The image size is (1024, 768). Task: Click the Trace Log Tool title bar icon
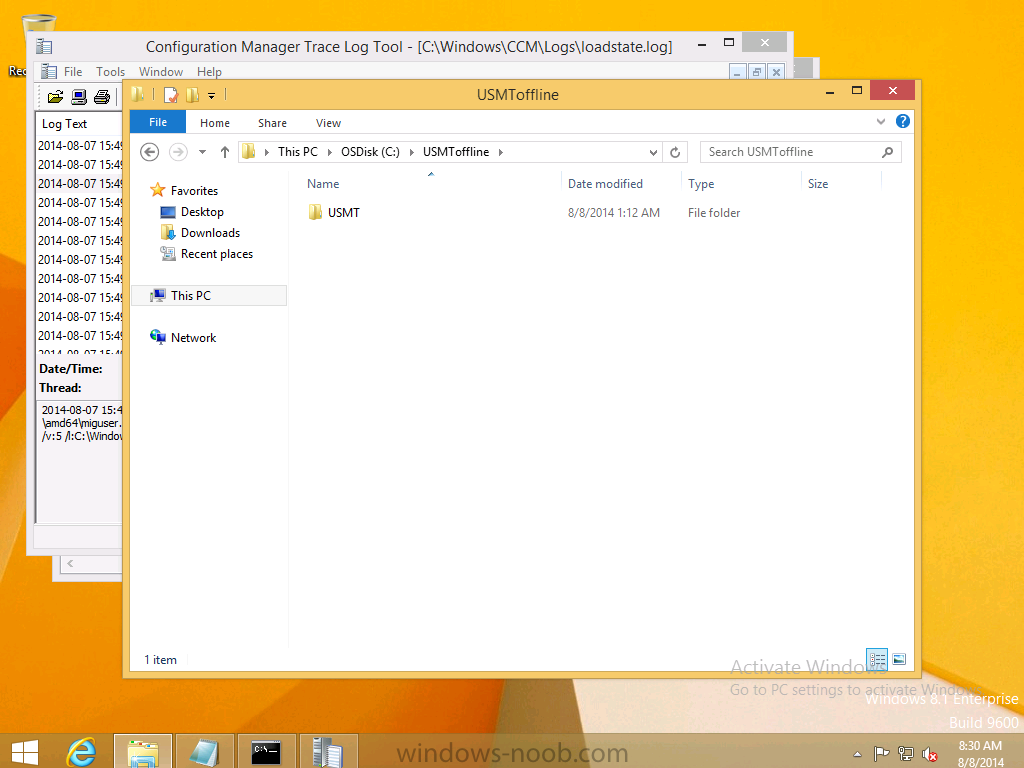(44, 46)
